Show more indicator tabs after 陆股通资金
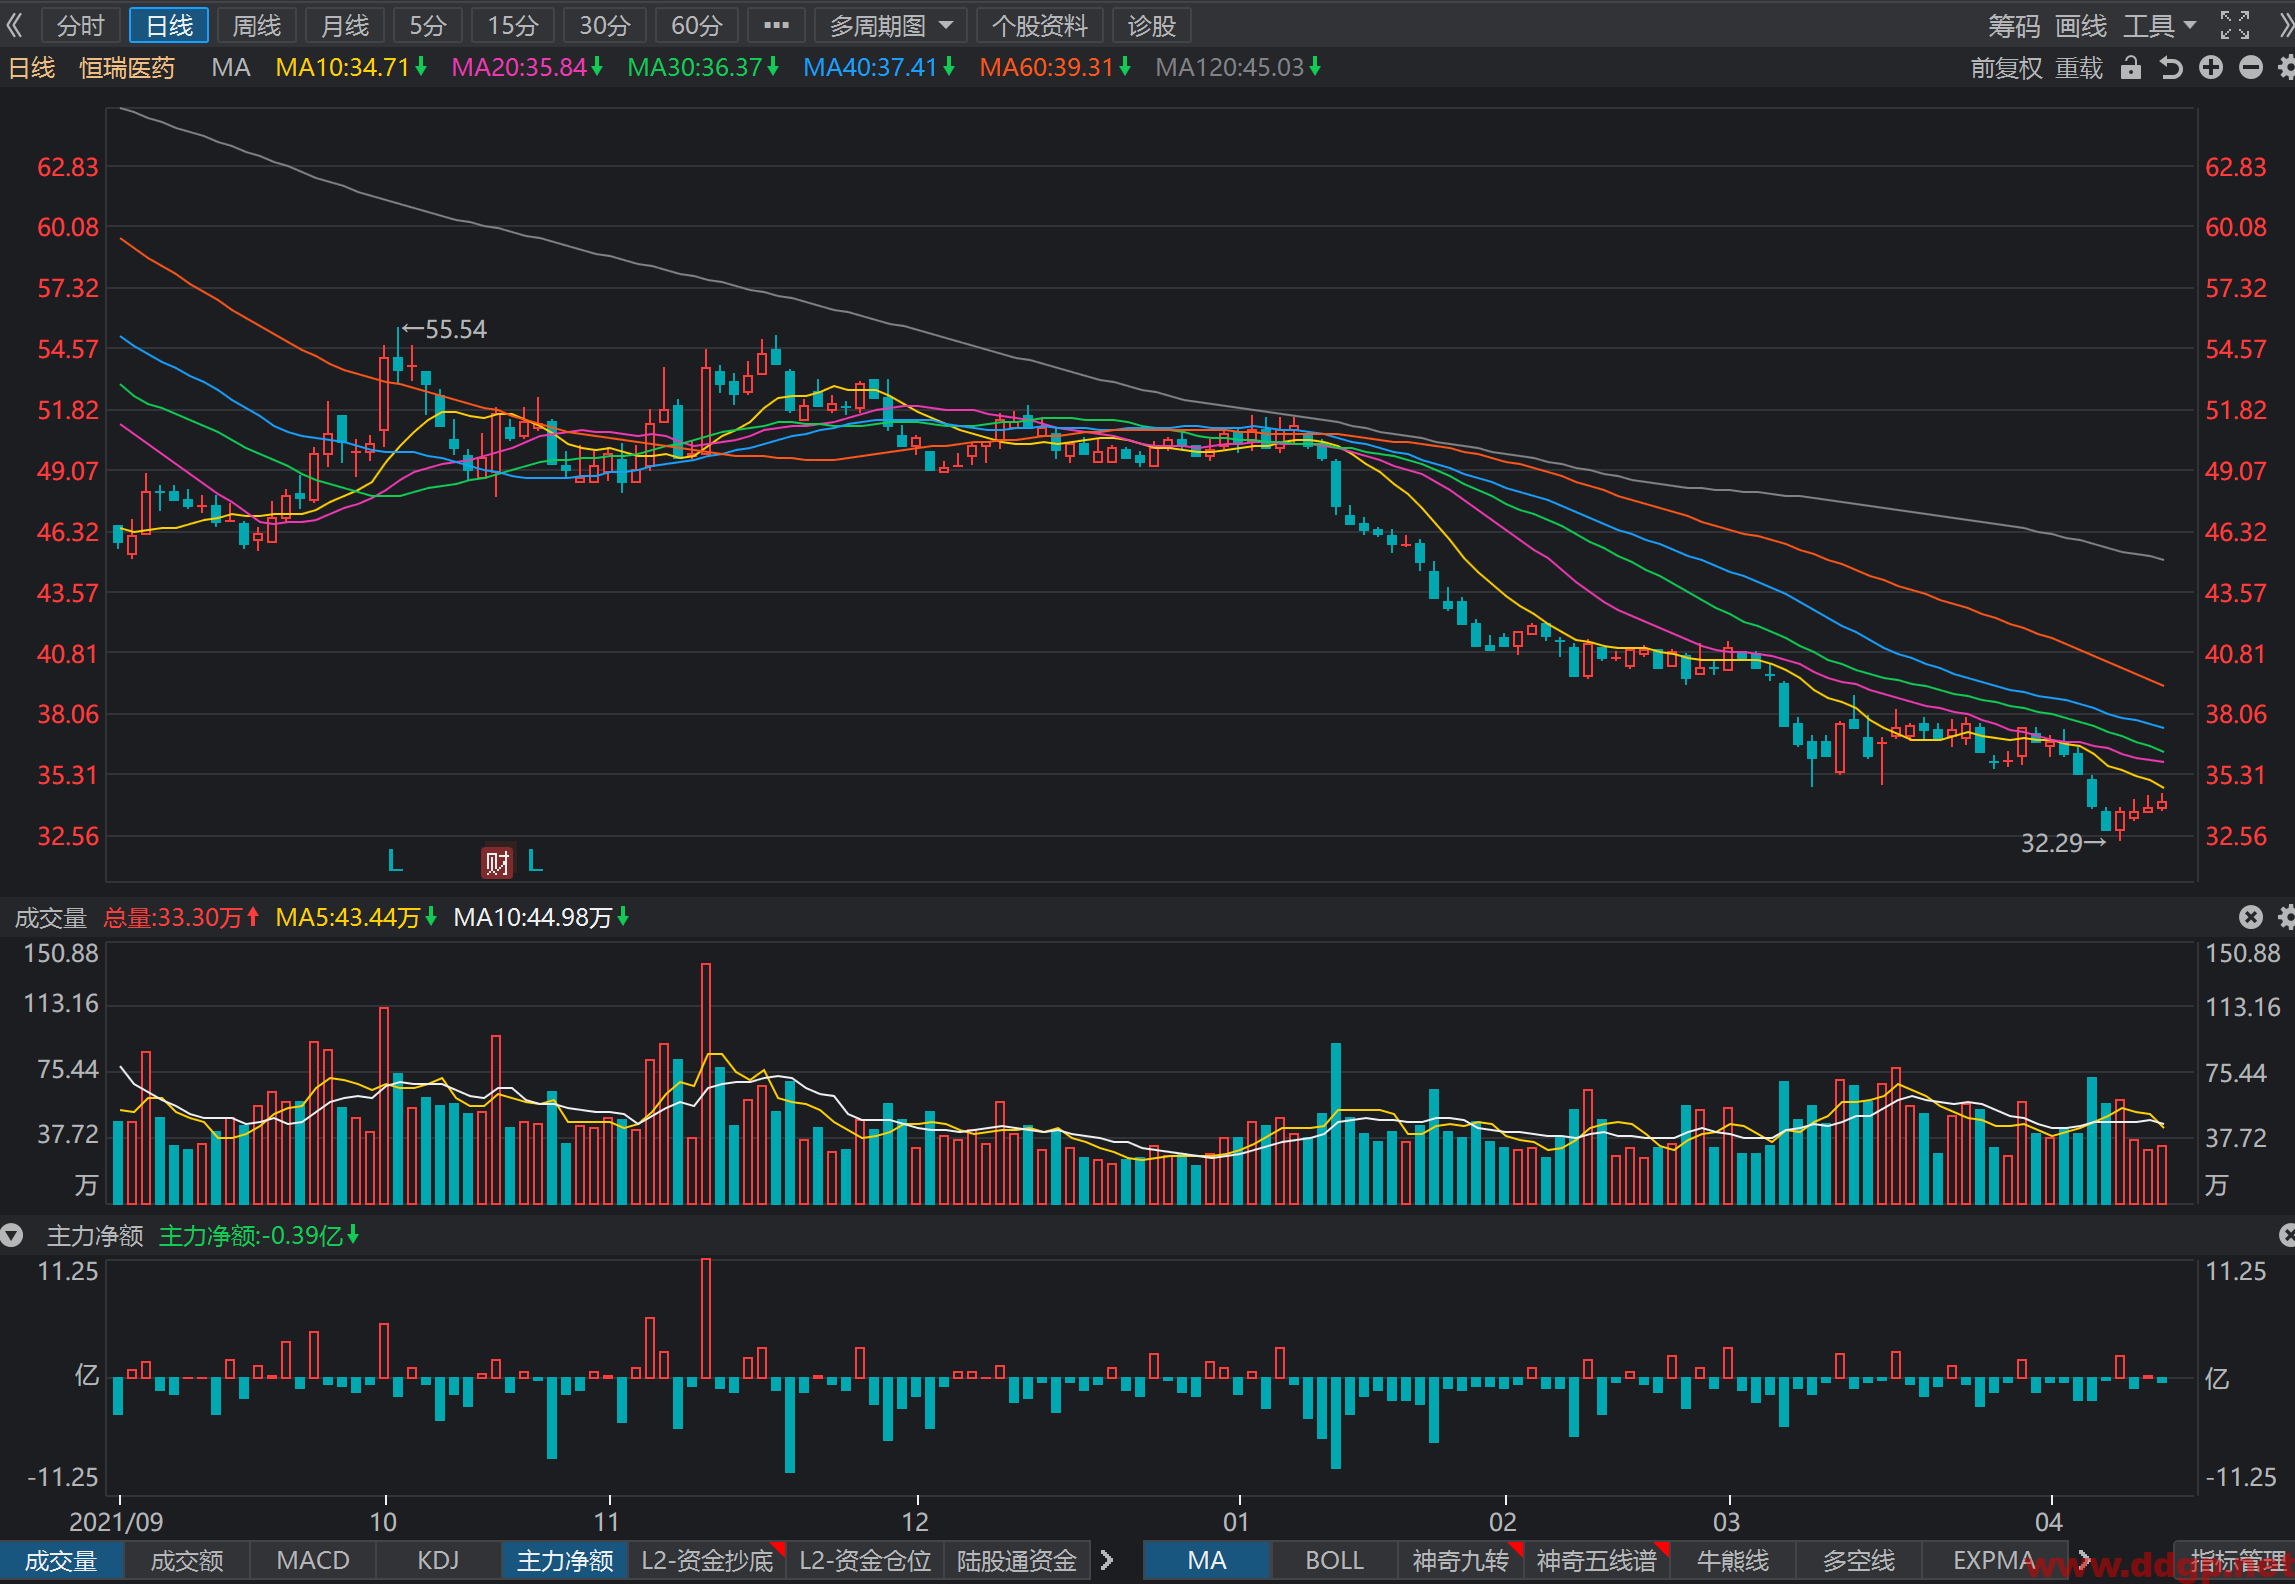Viewport: 2295px width, 1584px height. point(1107,1560)
